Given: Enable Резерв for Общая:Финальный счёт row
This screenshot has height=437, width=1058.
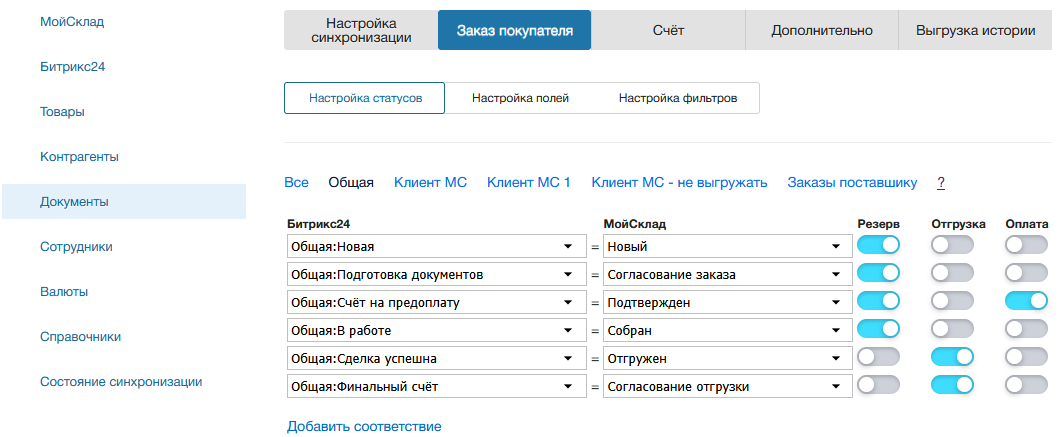Looking at the screenshot, I should (879, 385).
